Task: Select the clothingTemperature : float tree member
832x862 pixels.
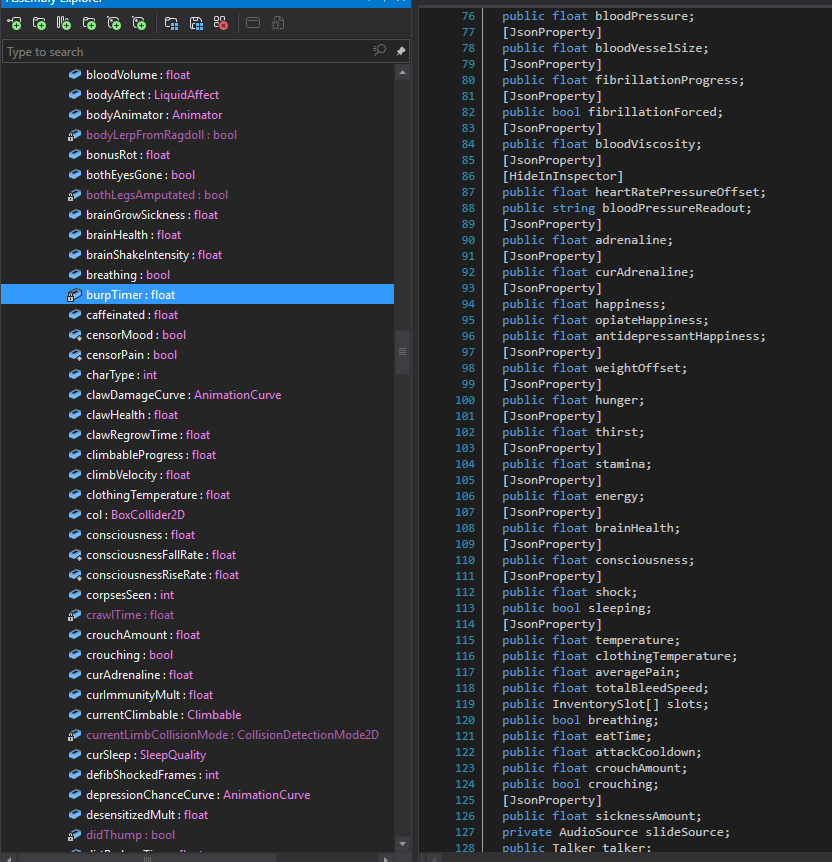Action: tap(158, 495)
